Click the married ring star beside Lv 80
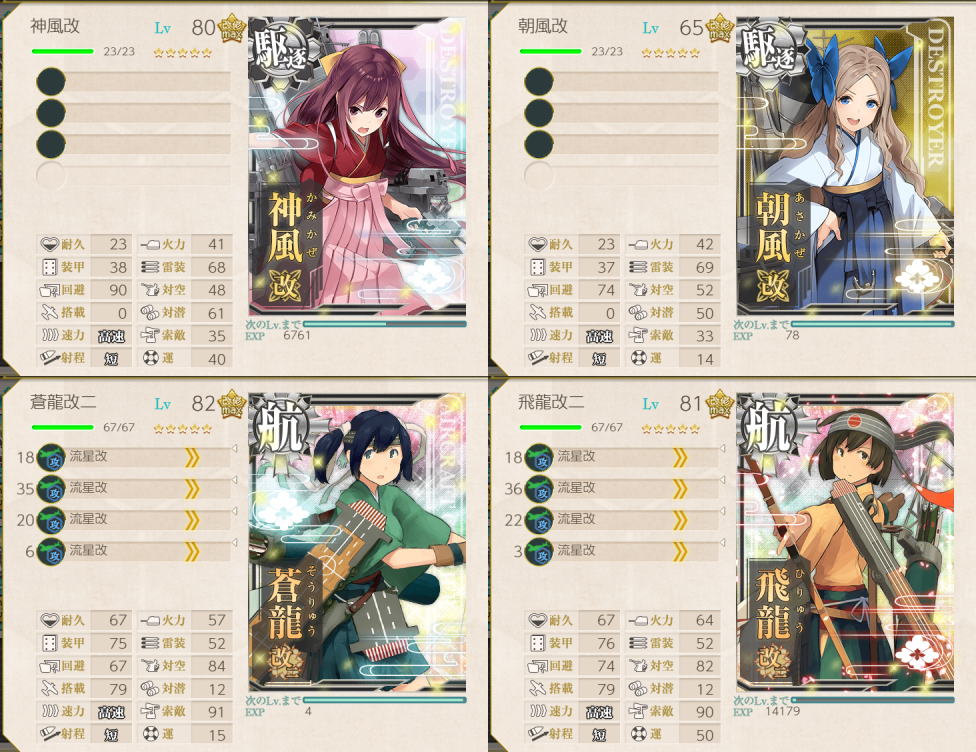The image size is (976, 752). click(231, 28)
